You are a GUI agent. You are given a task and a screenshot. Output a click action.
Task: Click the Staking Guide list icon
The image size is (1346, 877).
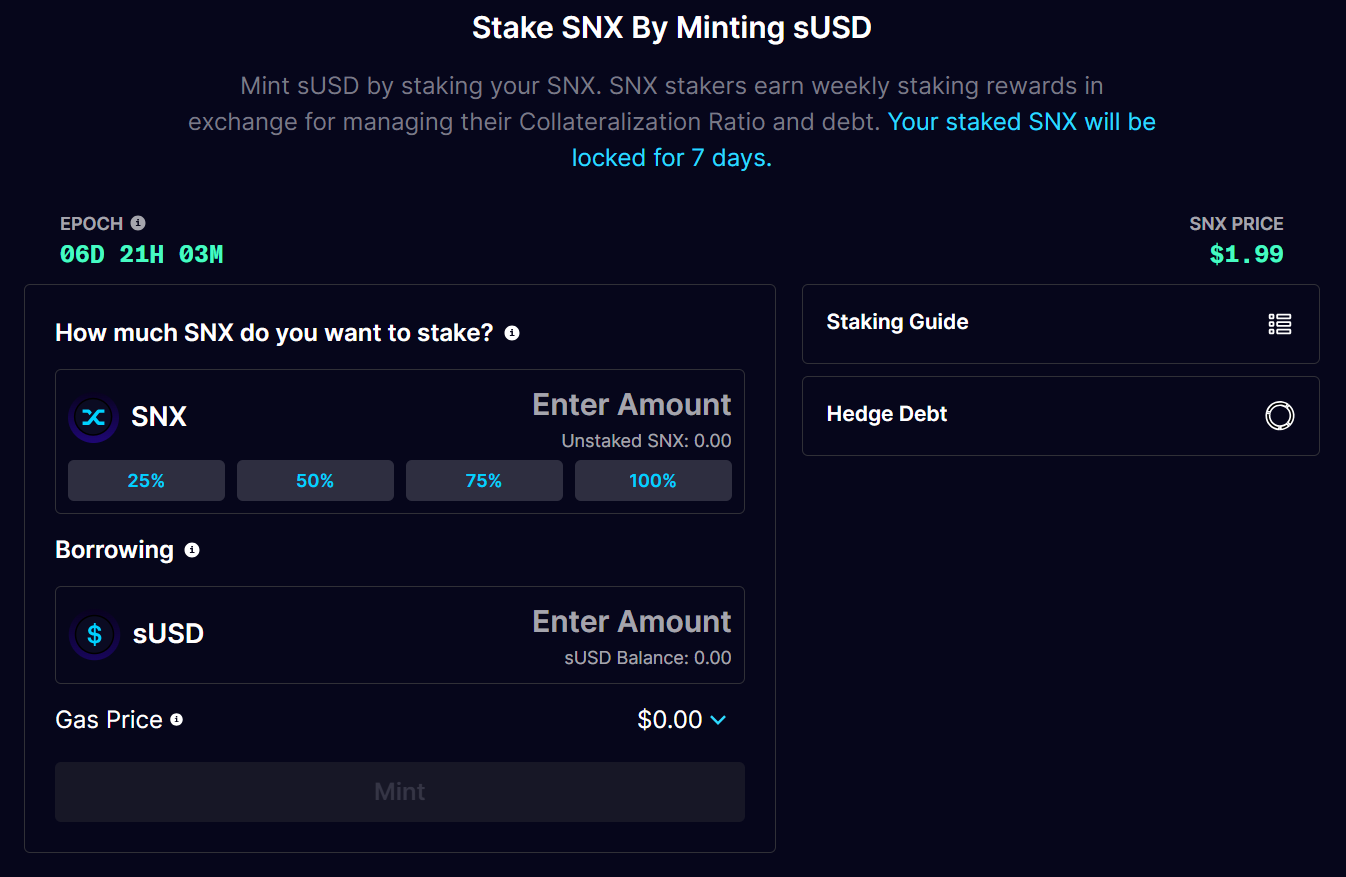[1279, 323]
